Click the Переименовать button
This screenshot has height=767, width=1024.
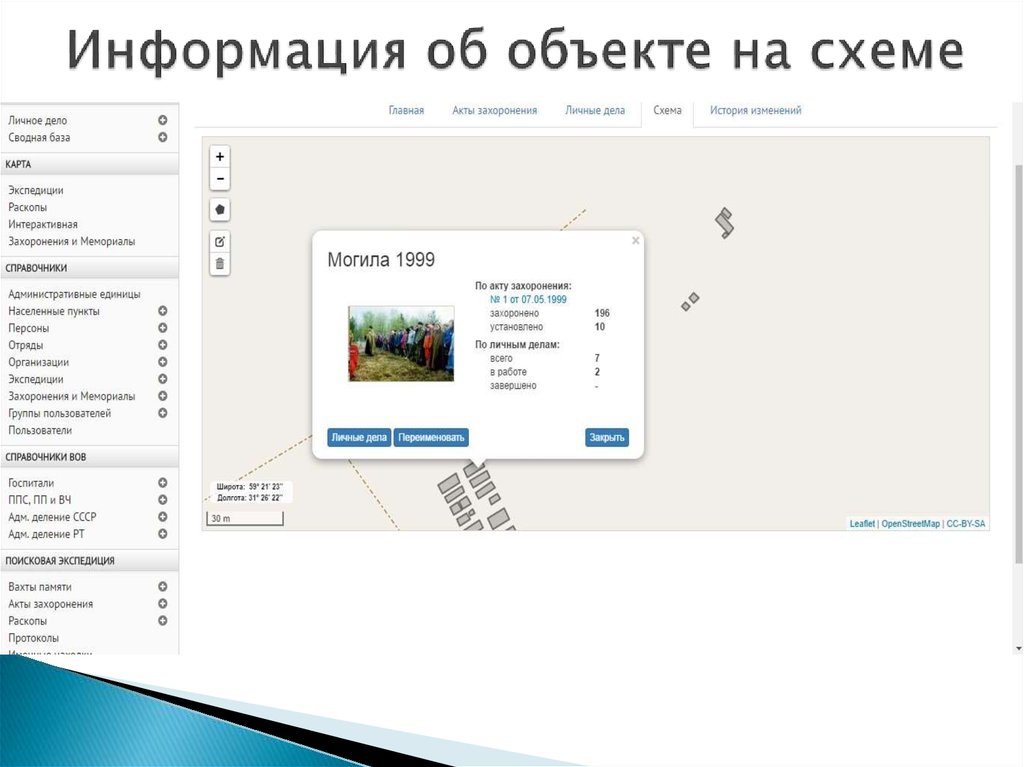coord(431,437)
